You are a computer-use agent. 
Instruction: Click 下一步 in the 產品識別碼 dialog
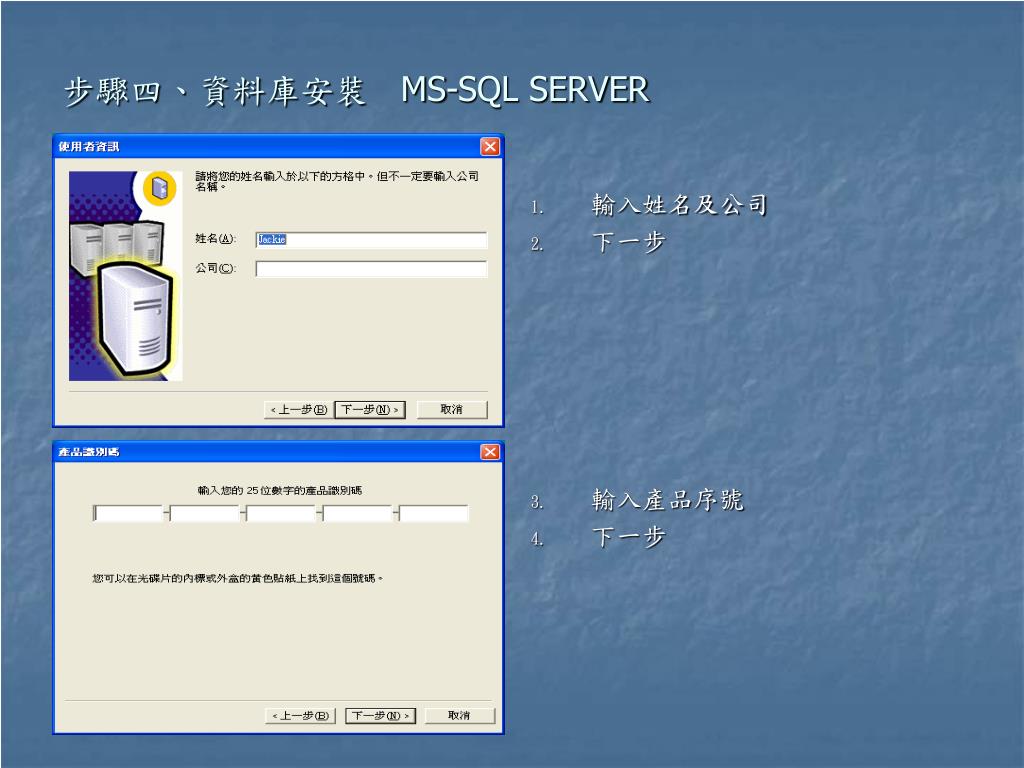tap(380, 716)
